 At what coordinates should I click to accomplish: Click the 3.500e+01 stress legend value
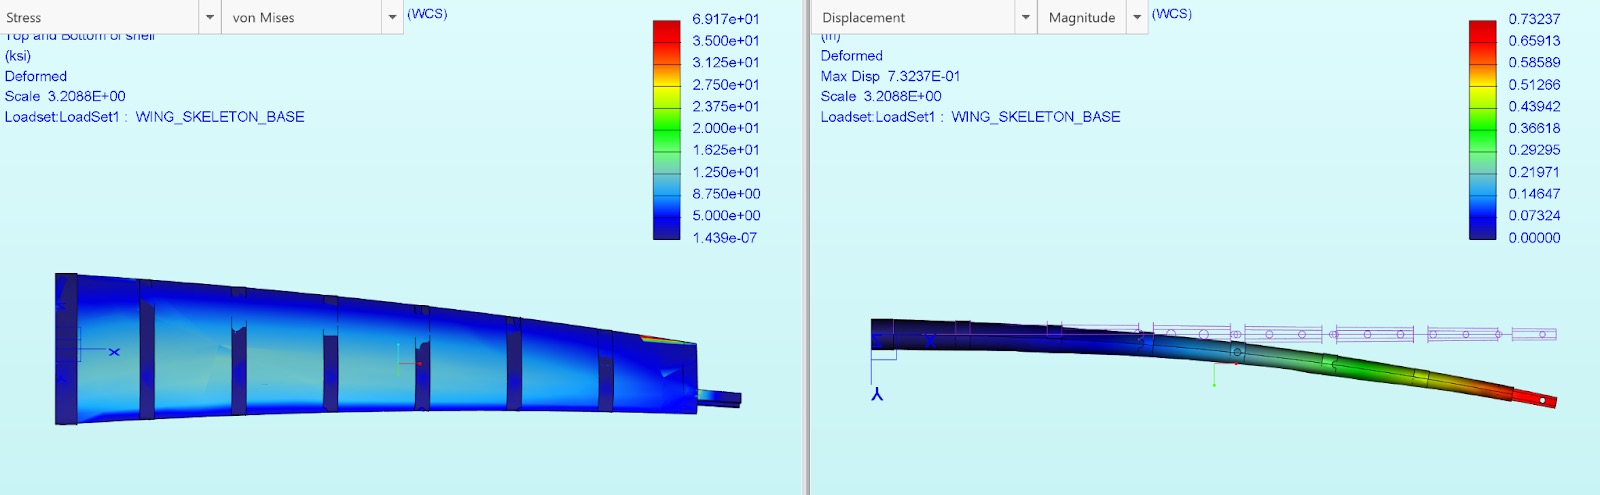click(x=726, y=41)
